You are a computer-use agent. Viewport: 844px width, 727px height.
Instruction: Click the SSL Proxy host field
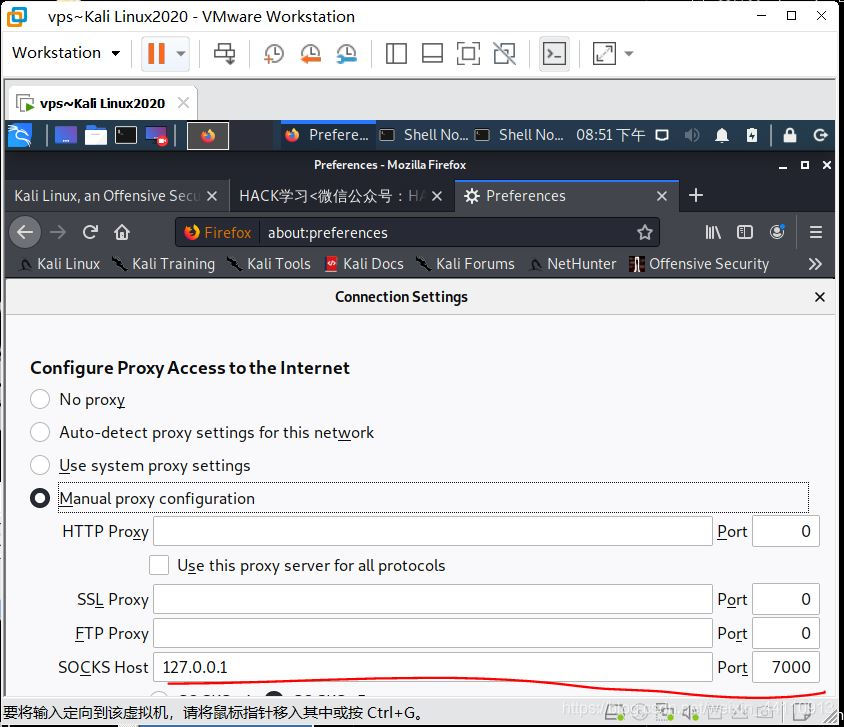[x=433, y=599]
